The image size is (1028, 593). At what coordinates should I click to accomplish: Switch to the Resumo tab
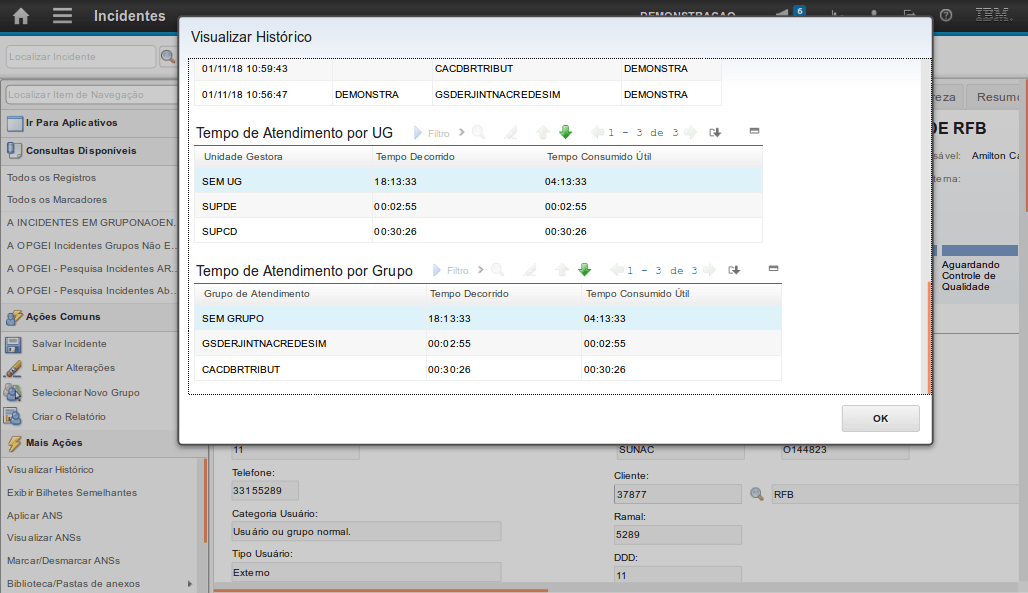995,97
